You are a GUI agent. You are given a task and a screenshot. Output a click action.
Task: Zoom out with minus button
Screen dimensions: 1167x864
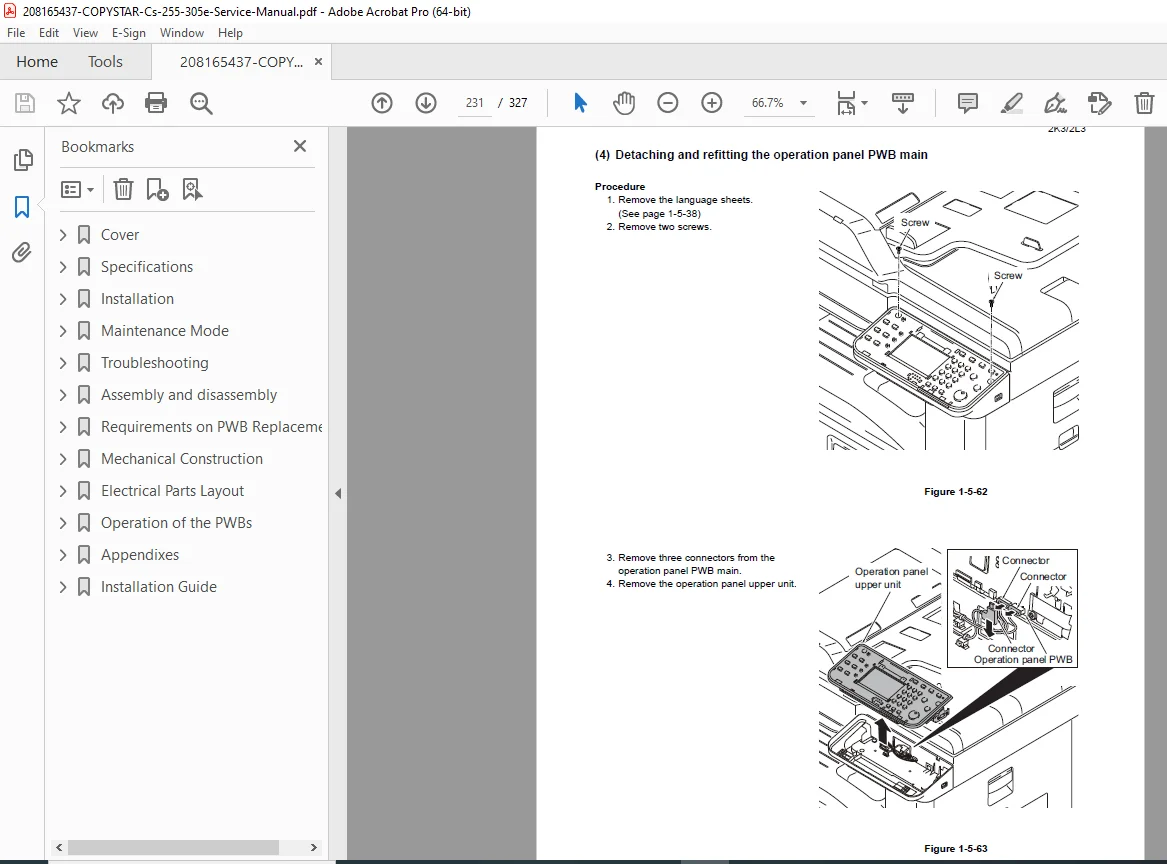click(668, 103)
